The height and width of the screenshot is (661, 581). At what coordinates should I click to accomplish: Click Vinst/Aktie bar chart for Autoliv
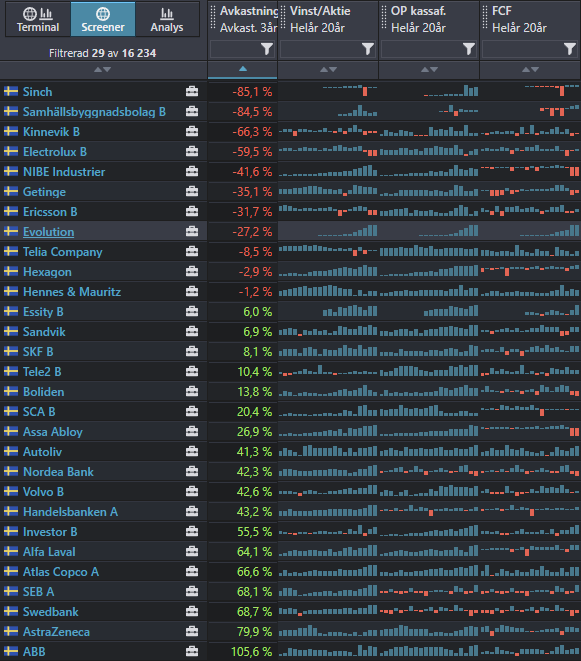[328, 451]
